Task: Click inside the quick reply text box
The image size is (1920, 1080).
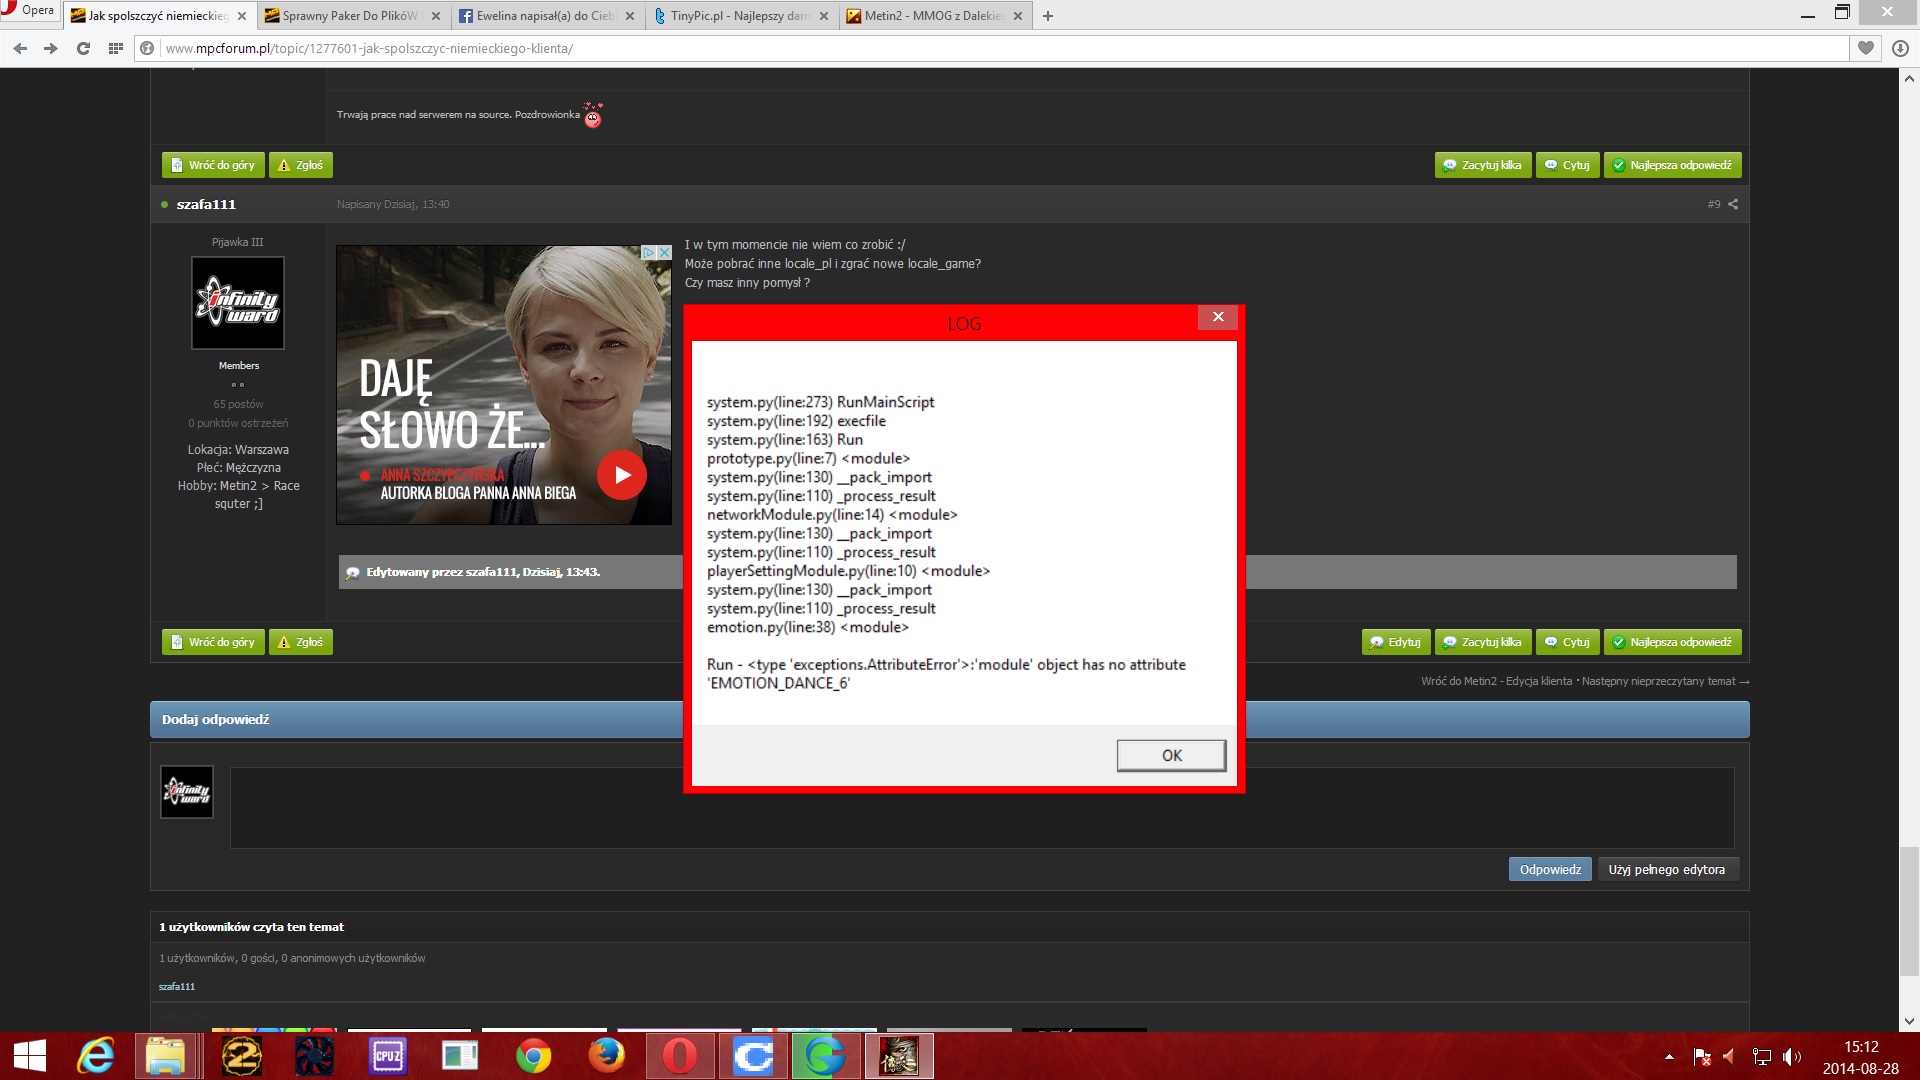Action: point(982,808)
